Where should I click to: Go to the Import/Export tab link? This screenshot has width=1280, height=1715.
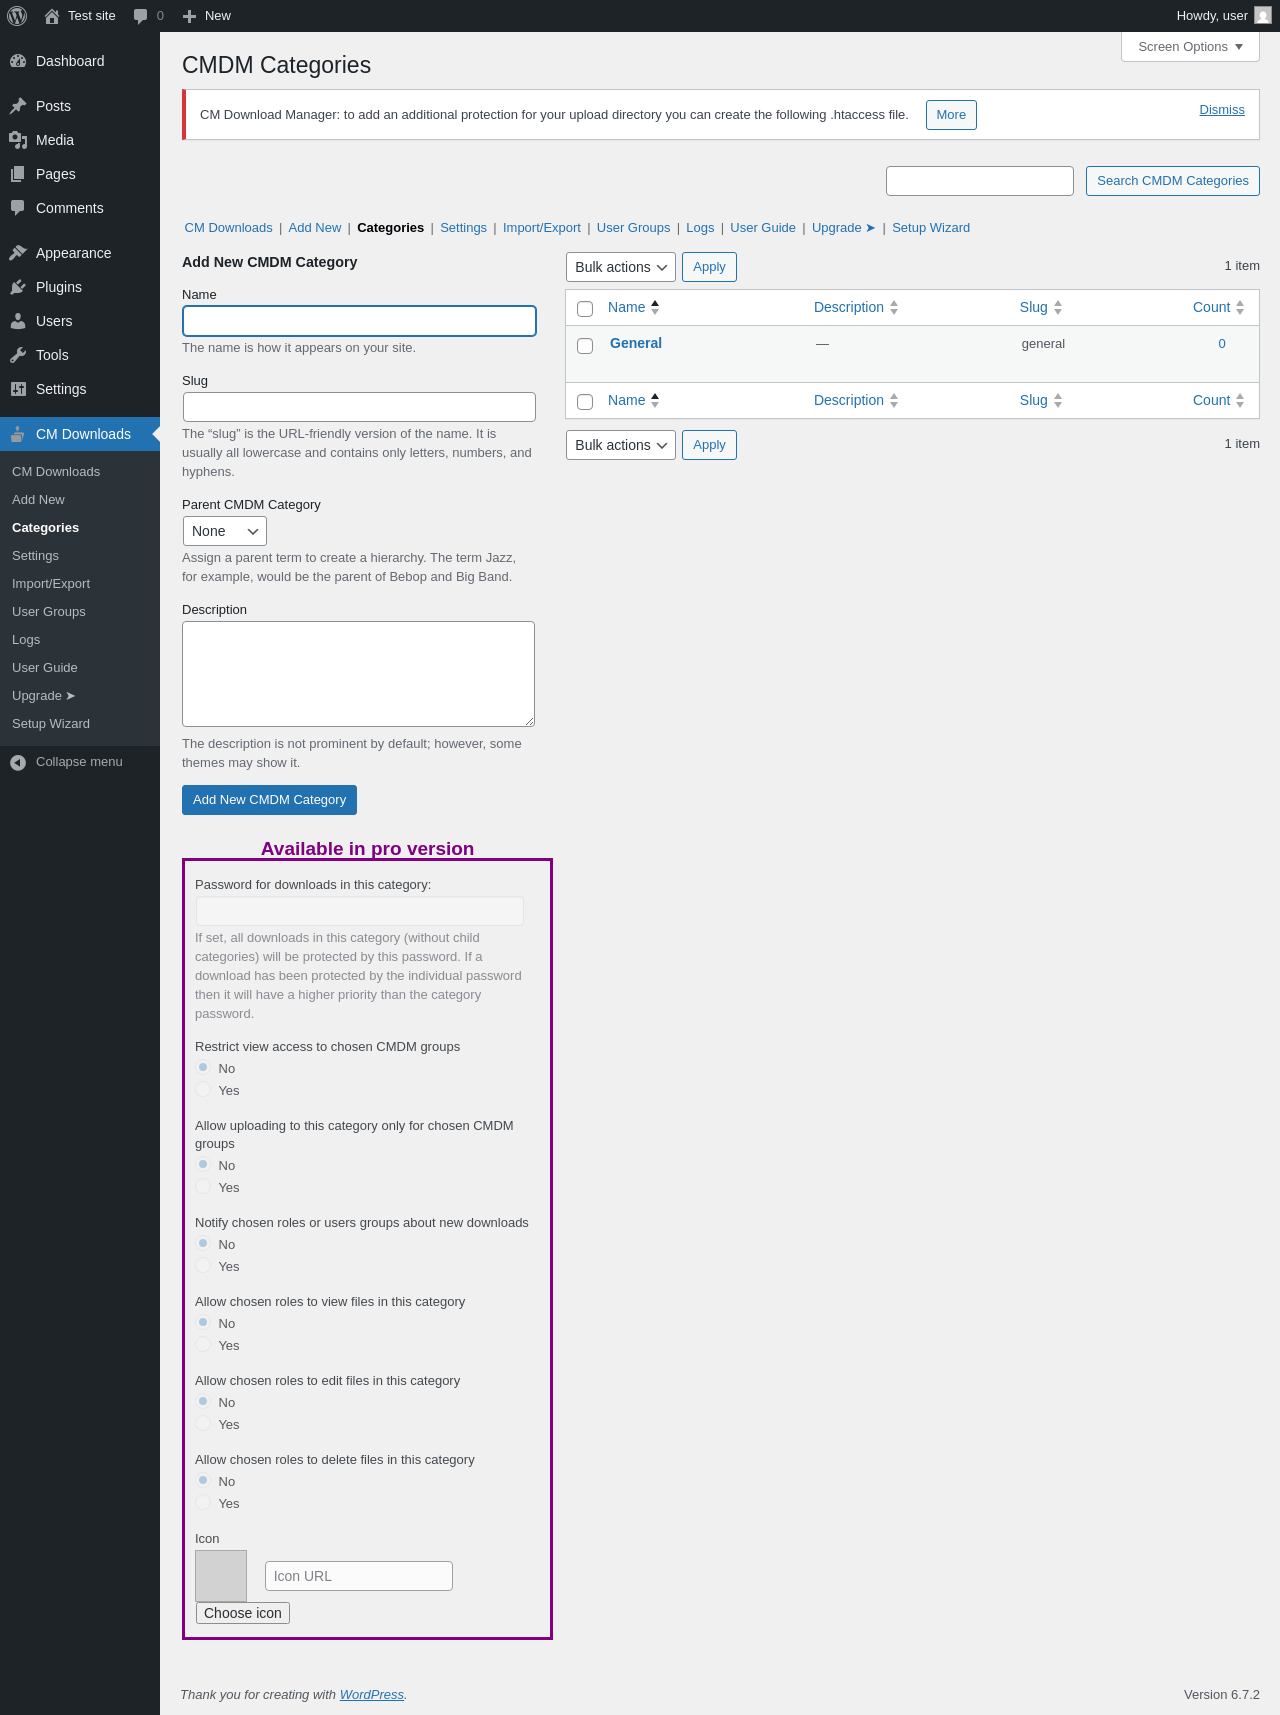pyautogui.click(x=541, y=228)
